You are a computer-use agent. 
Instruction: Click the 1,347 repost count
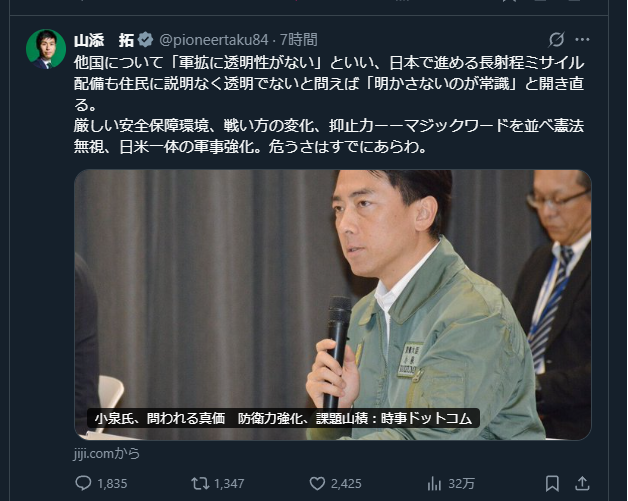pos(229,484)
